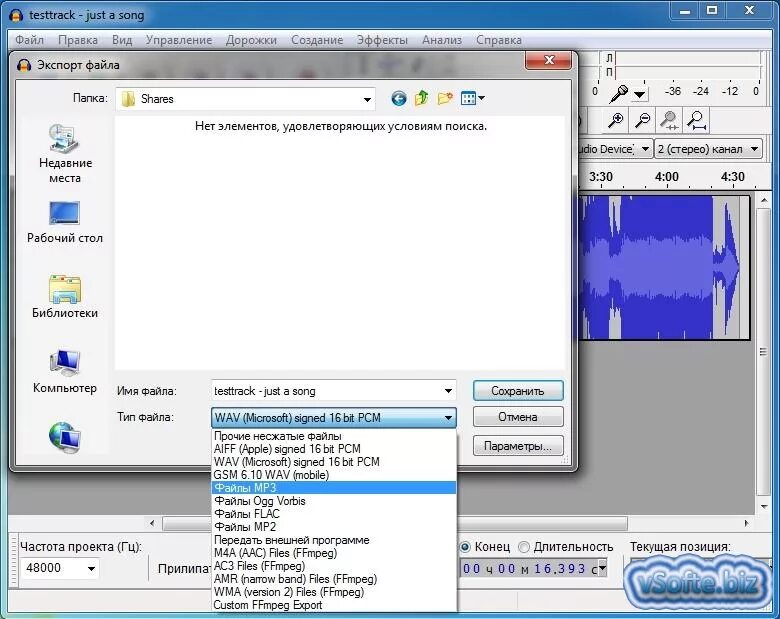The height and width of the screenshot is (619, 780).
Task: Click the 4:00 mark on timeline ruler
Action: tap(667, 177)
